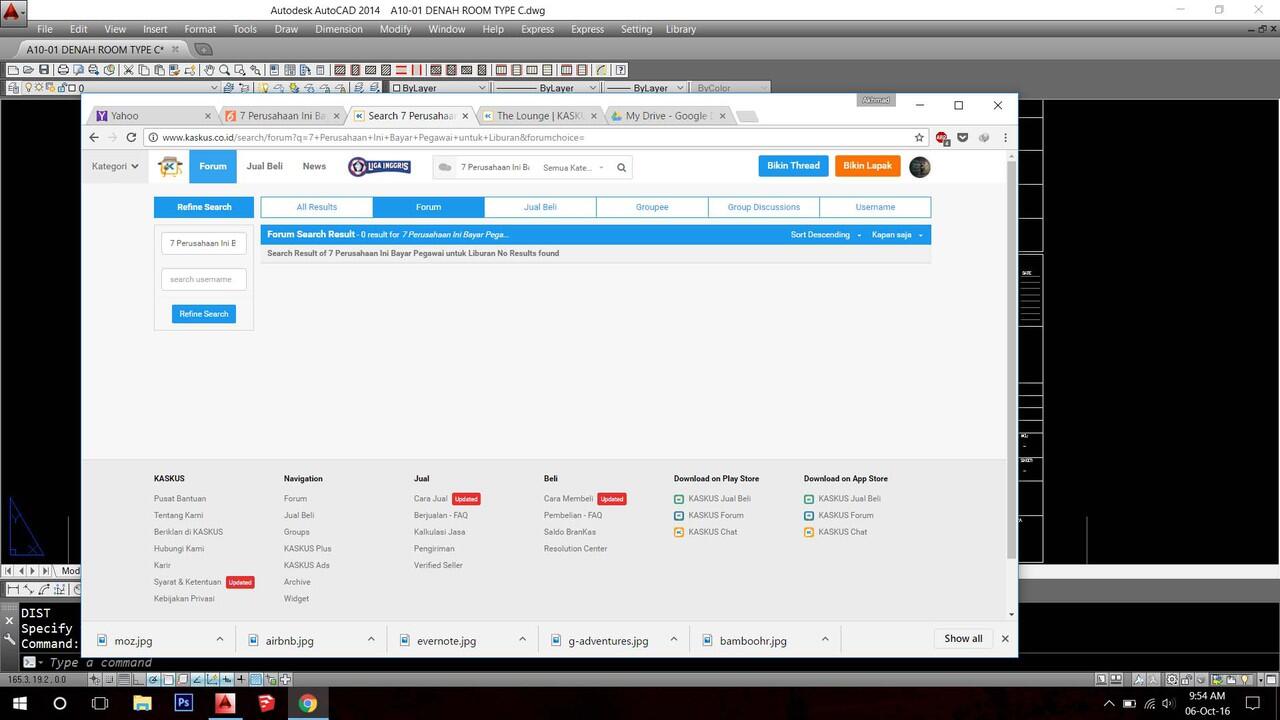Click the AutoCAD Save icon

[x=44, y=70]
